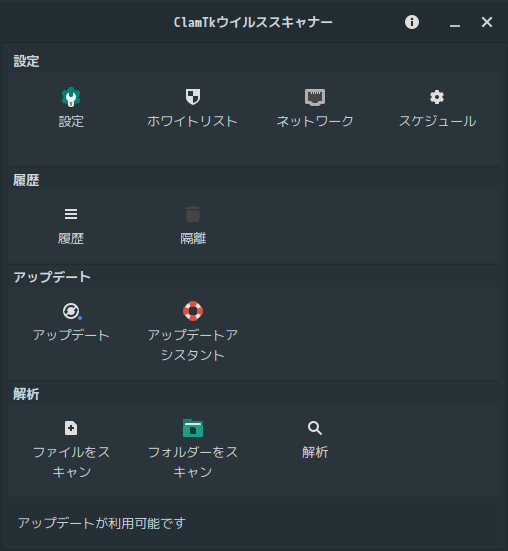Image resolution: width=508 pixels, height=551 pixels.
Task: Open the 履歴 list icon
Action: 71,214
